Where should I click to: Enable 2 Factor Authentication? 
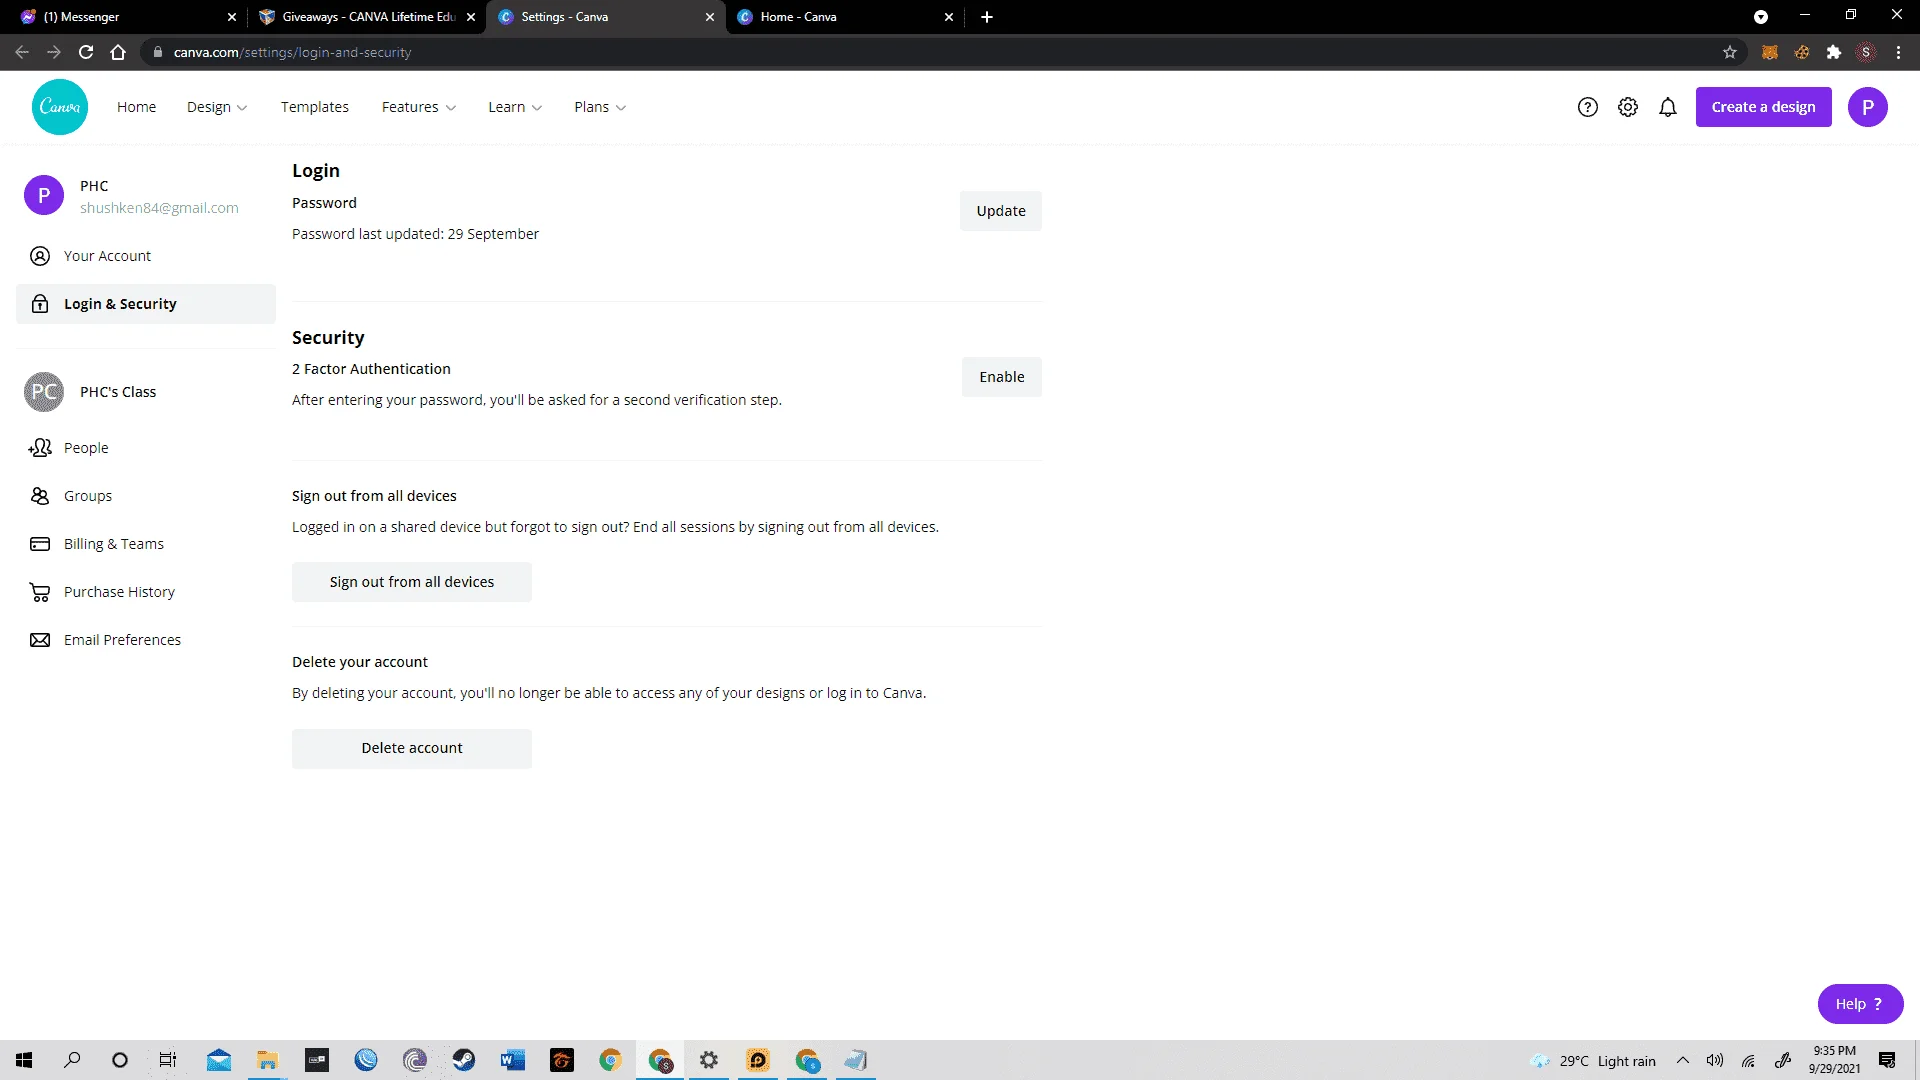1002,377
